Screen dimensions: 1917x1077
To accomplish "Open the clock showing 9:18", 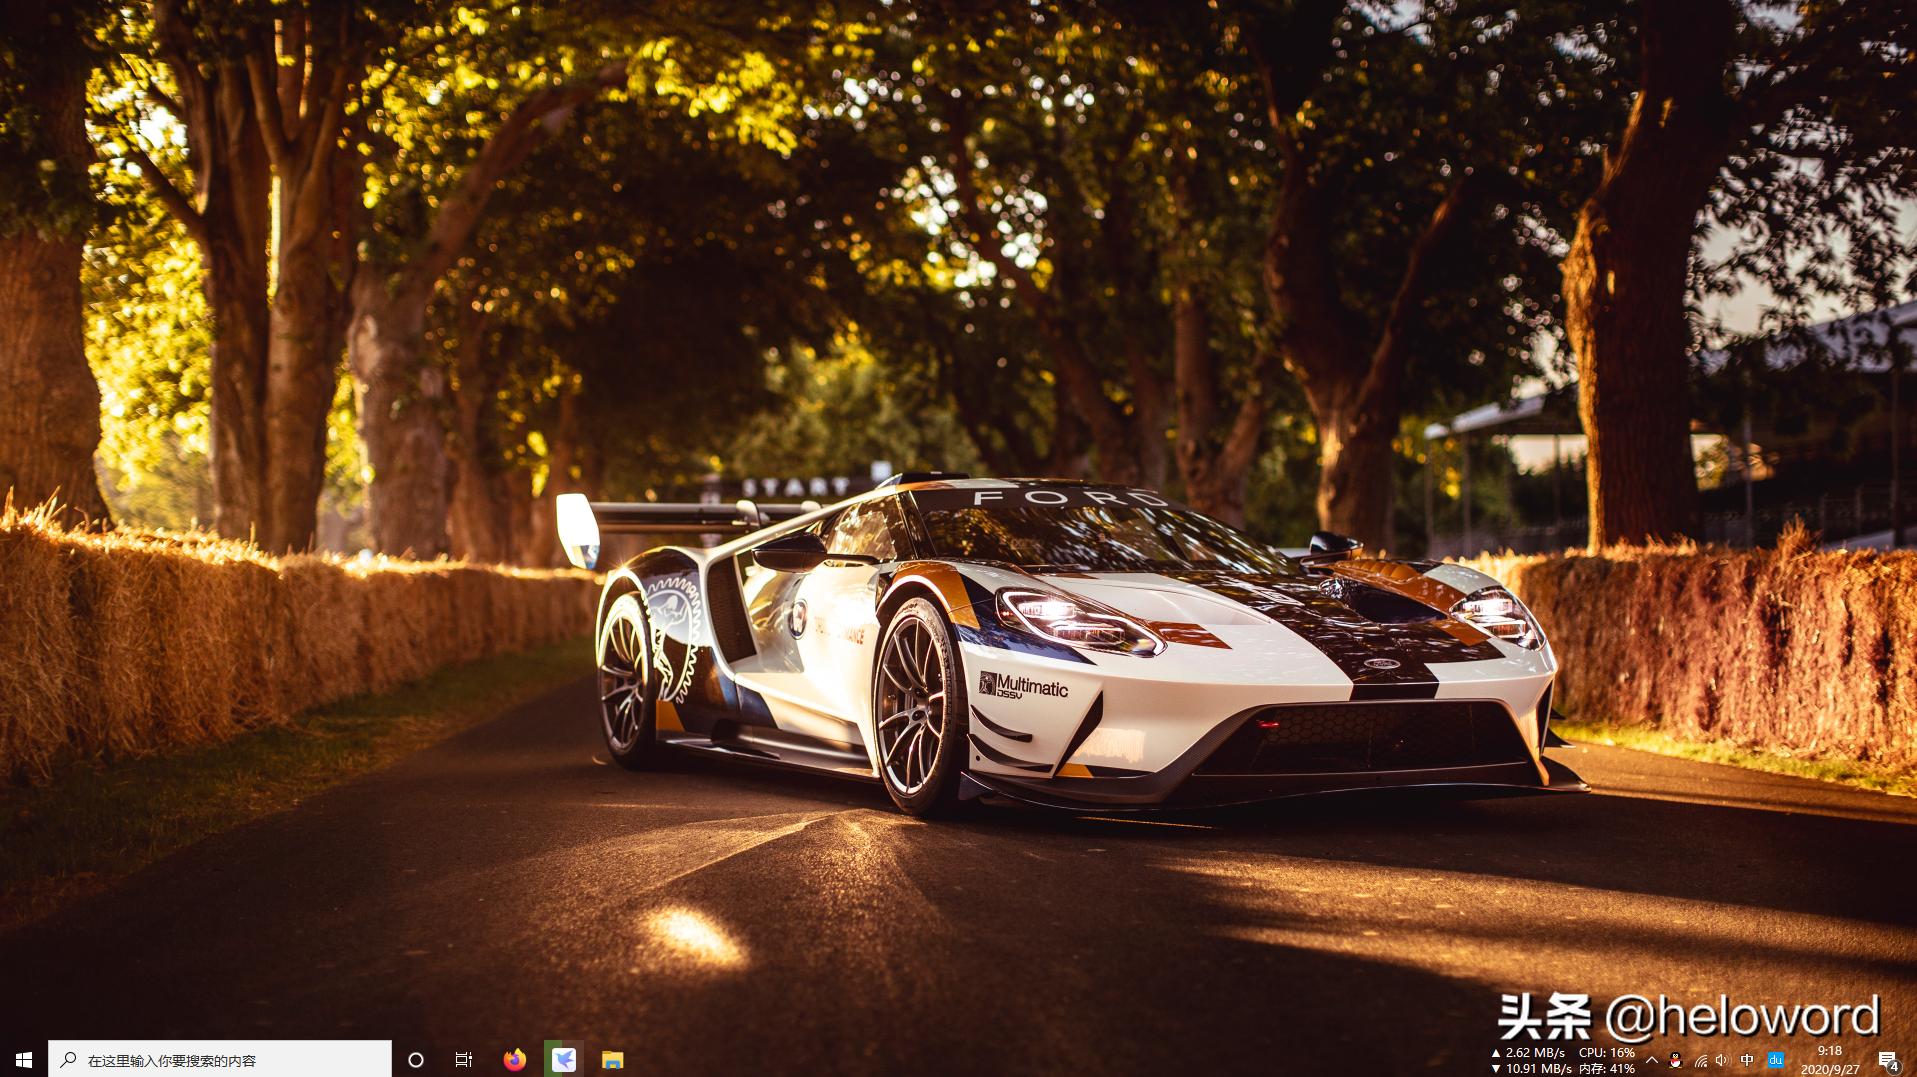I will (x=1830, y=1059).
